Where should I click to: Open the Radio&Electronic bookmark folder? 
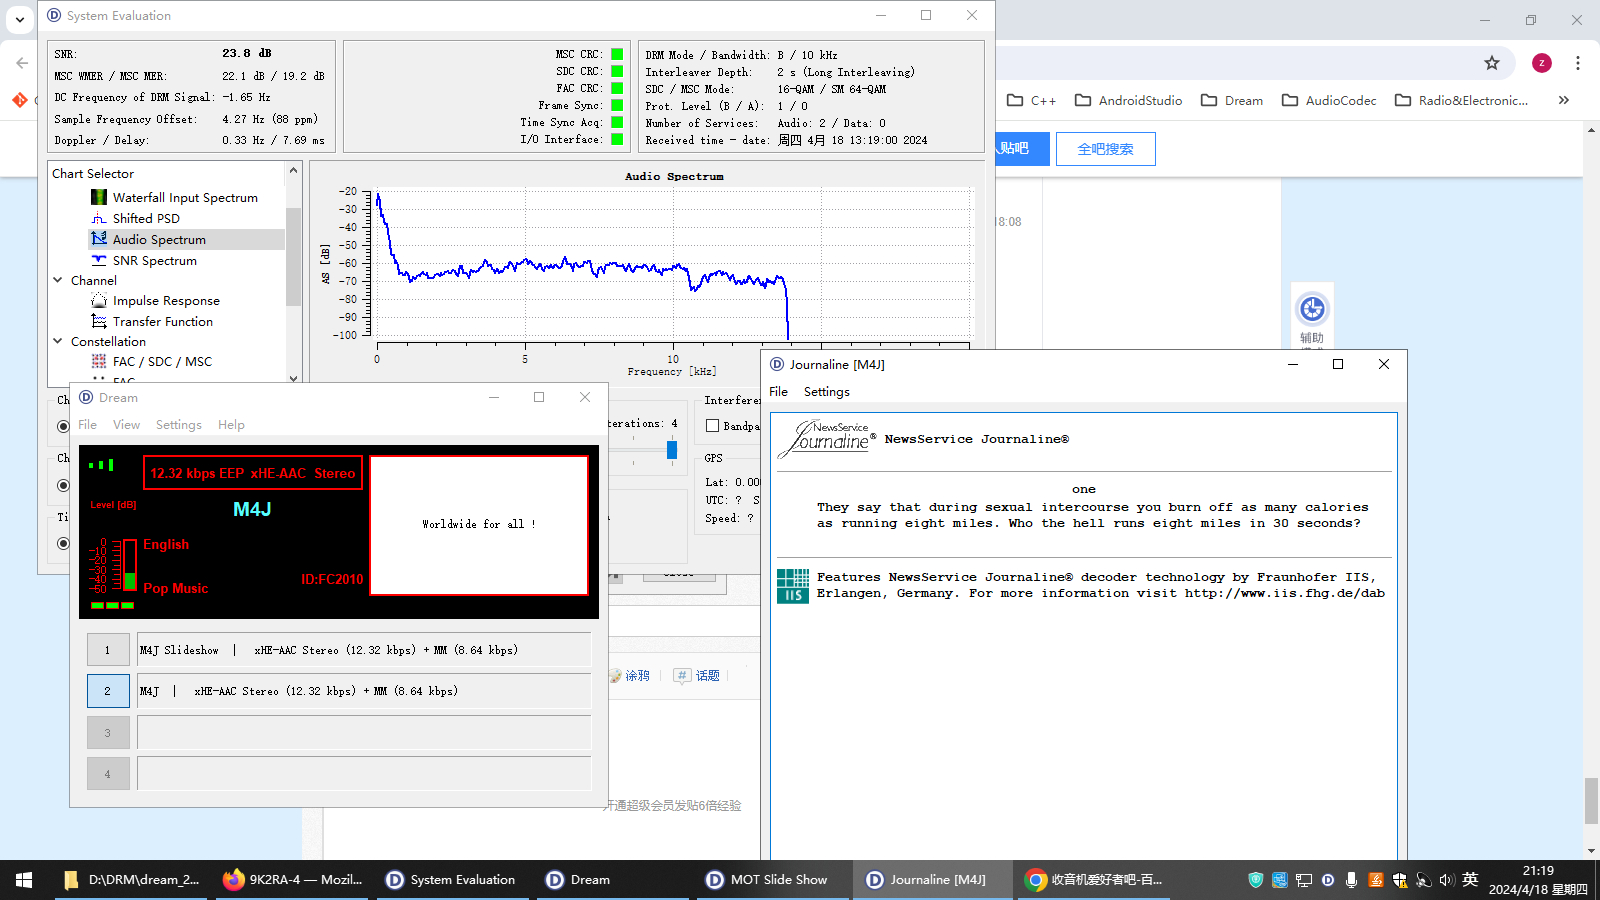point(1461,100)
